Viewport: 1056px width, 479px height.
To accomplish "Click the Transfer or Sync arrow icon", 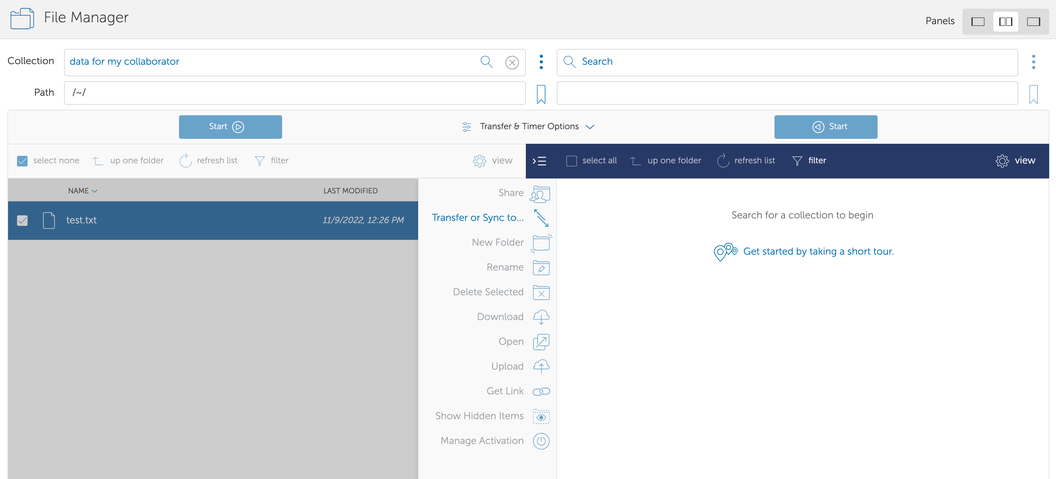I will pyautogui.click(x=541, y=218).
